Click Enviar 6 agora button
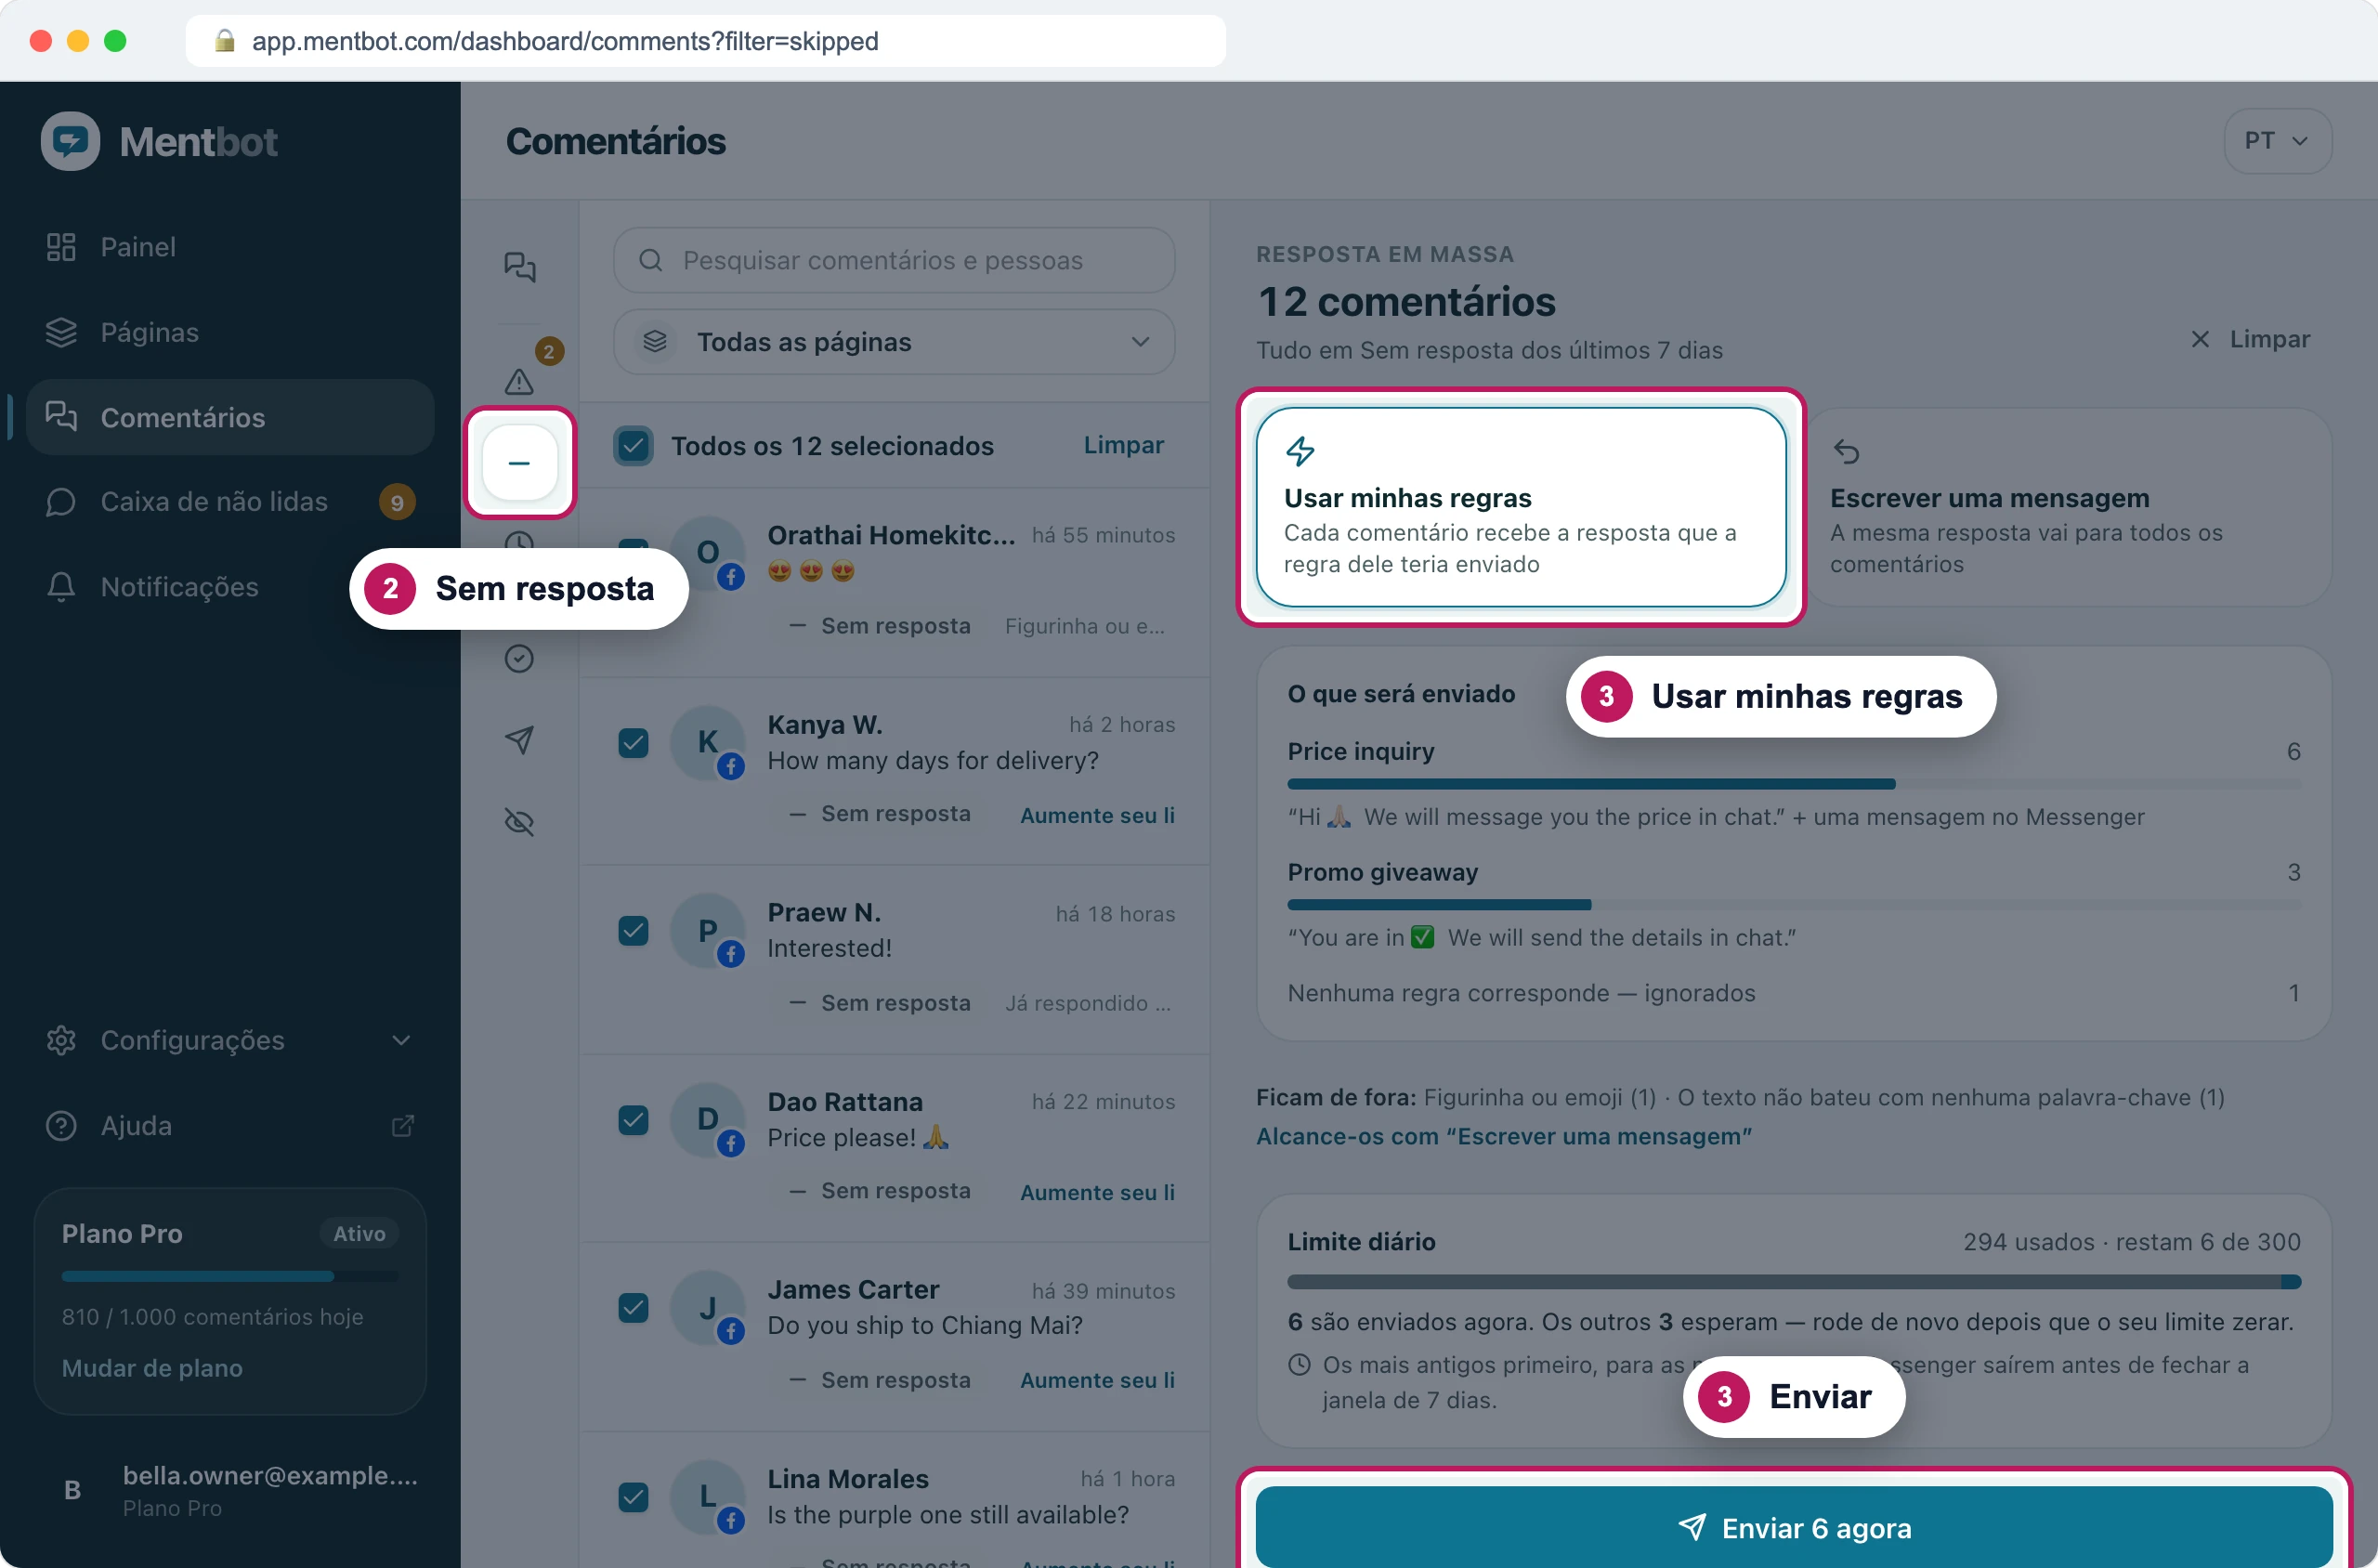This screenshot has width=2378, height=1568. (x=1794, y=1527)
